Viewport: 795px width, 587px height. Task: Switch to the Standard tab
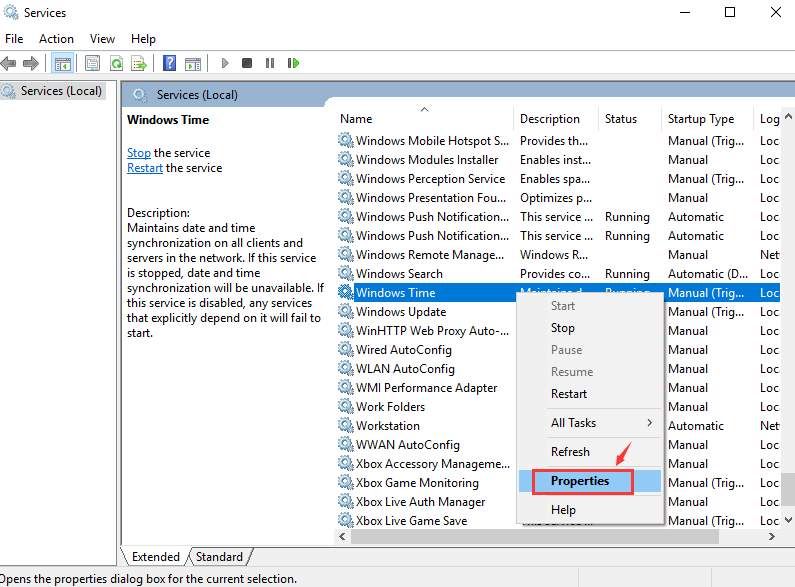(219, 557)
